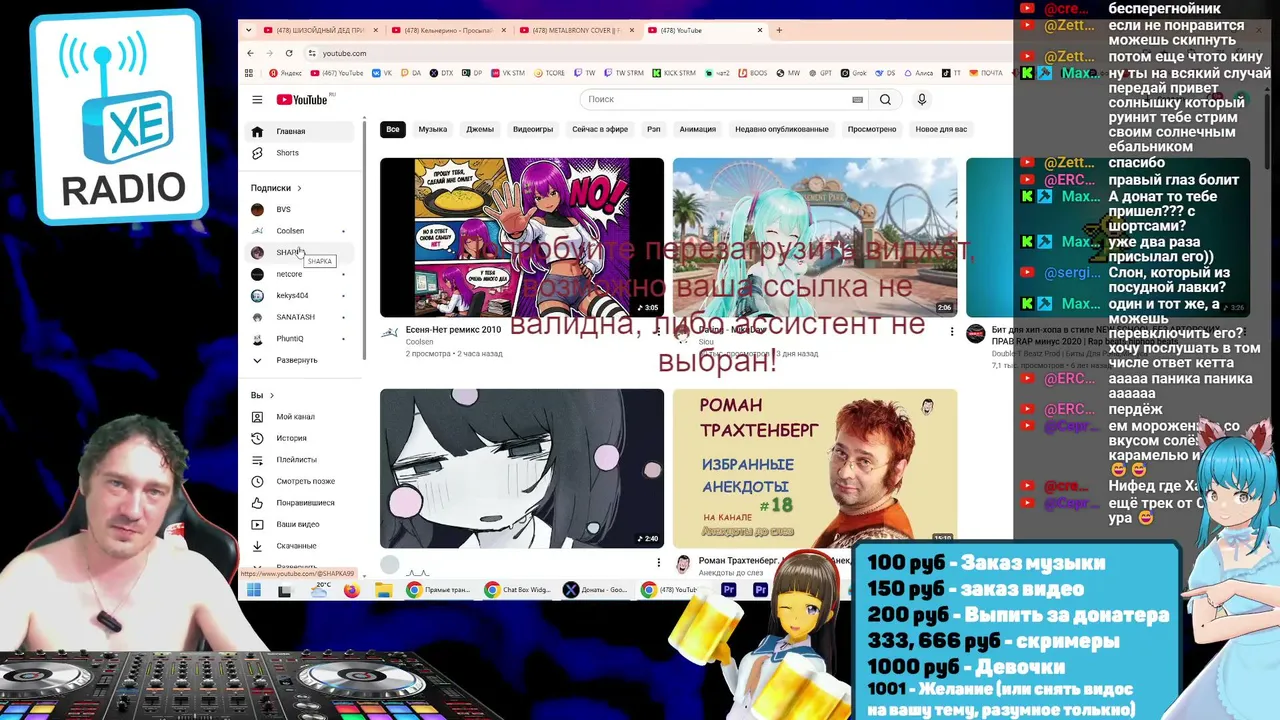Screen dimensions: 1280x720
Task: Open the Windows Start menu
Action: [254, 590]
